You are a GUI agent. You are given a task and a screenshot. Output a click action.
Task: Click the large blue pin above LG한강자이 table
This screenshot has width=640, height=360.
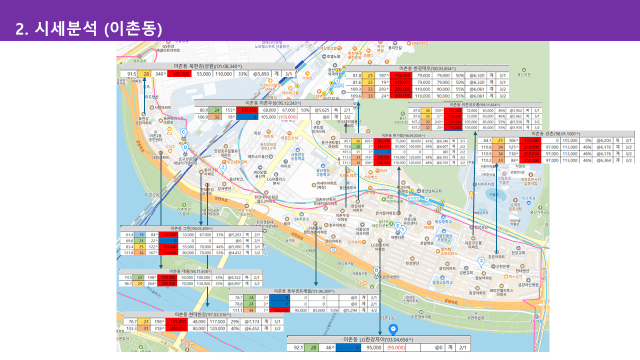[393, 329]
